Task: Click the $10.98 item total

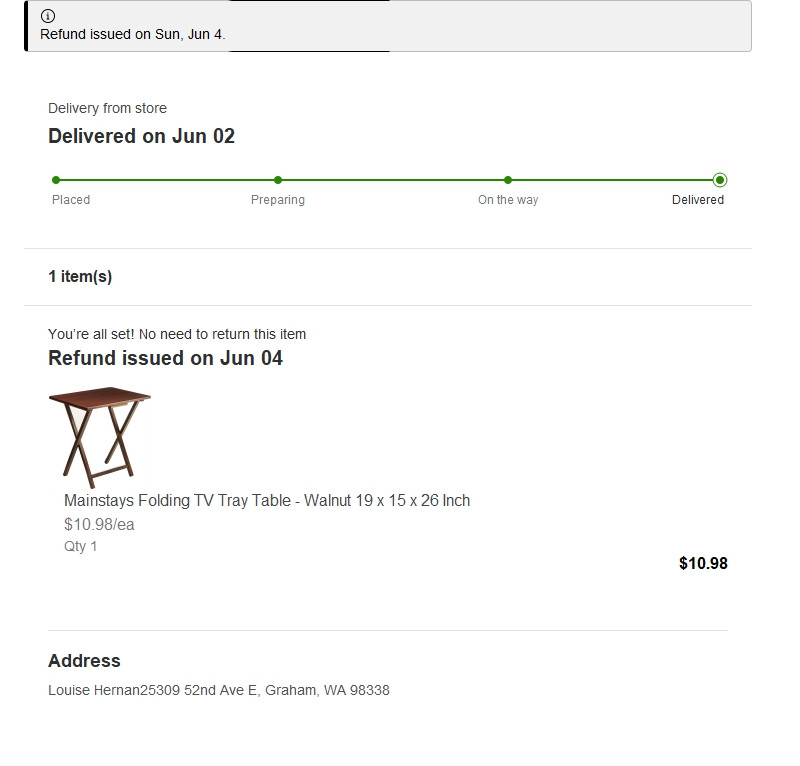Action: [x=703, y=563]
